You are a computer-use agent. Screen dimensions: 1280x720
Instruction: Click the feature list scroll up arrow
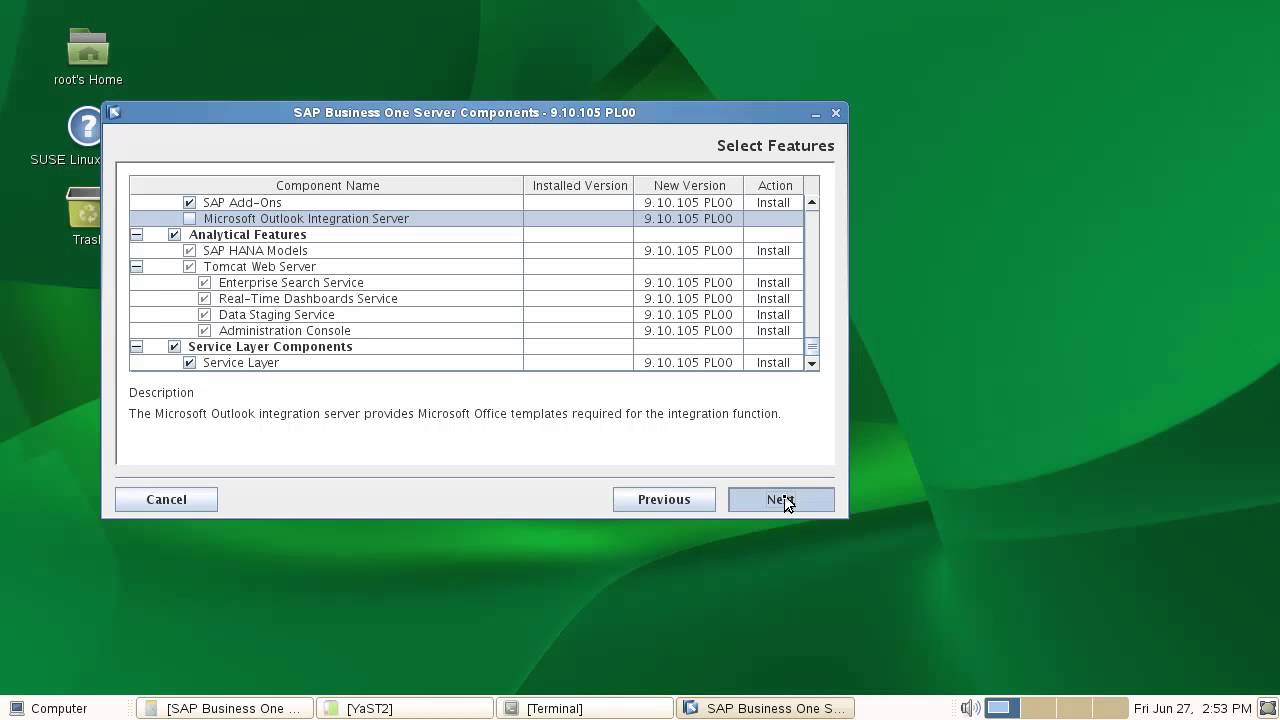pyautogui.click(x=812, y=203)
